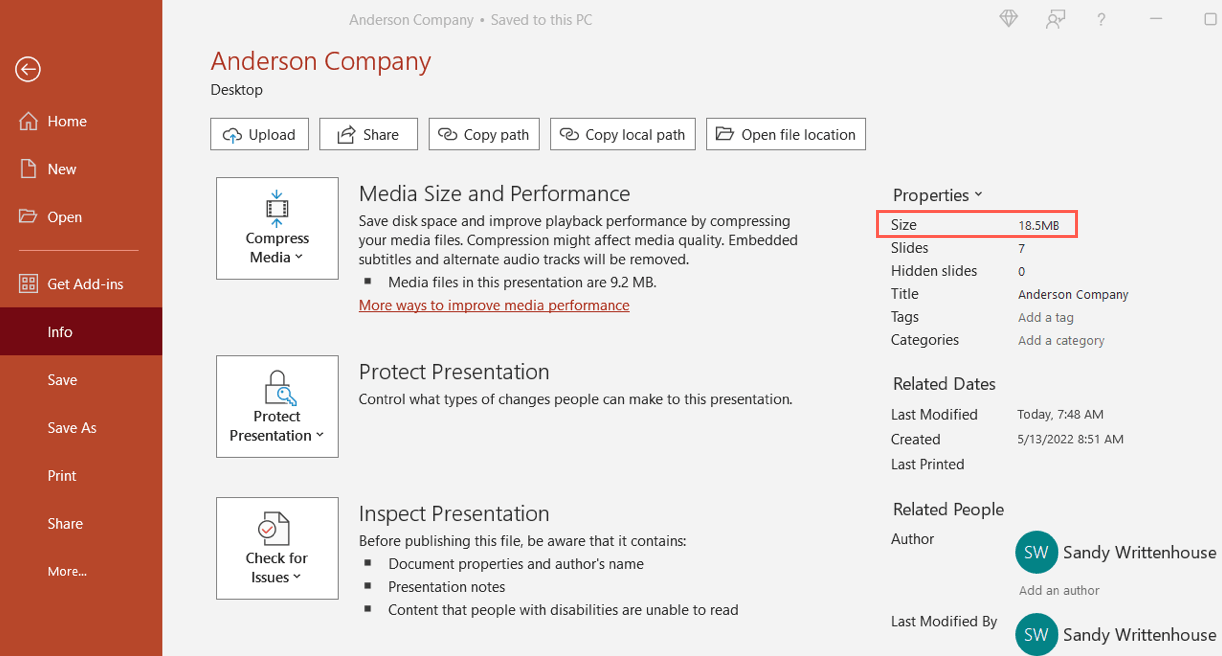The height and width of the screenshot is (656, 1222).
Task: Click the premium diamond icon
Action: pyautogui.click(x=1007, y=17)
